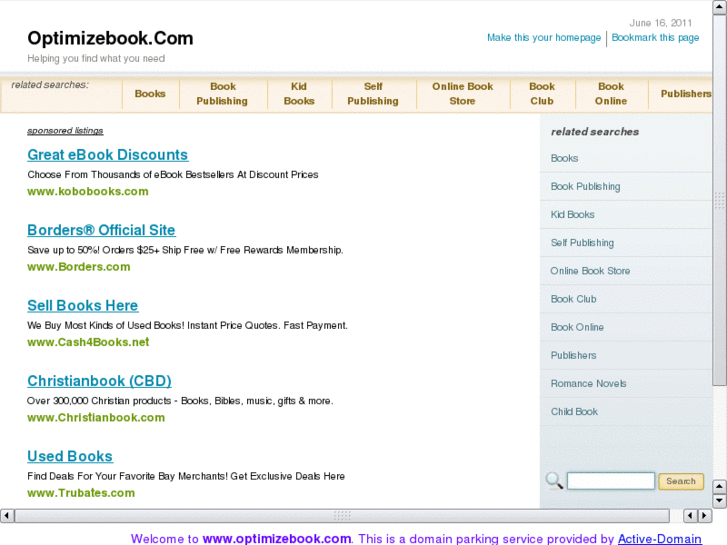Click Bookmark this page link
727x545 pixels.
[x=655, y=38]
